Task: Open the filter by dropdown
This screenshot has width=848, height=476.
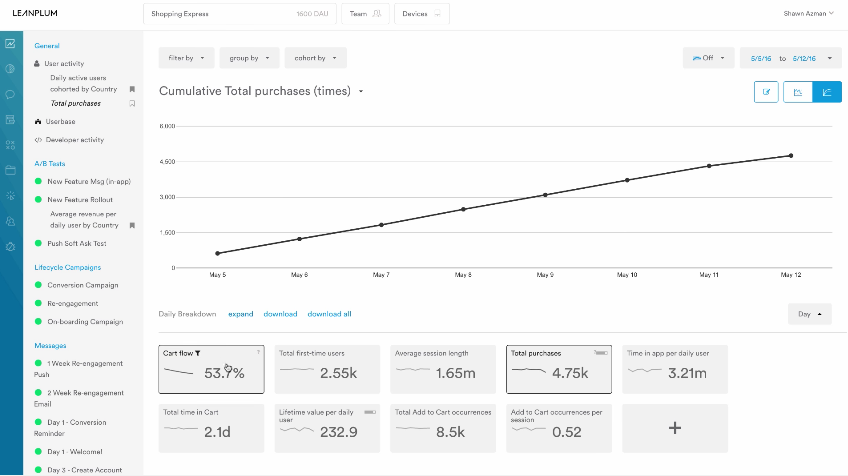Action: pos(187,58)
